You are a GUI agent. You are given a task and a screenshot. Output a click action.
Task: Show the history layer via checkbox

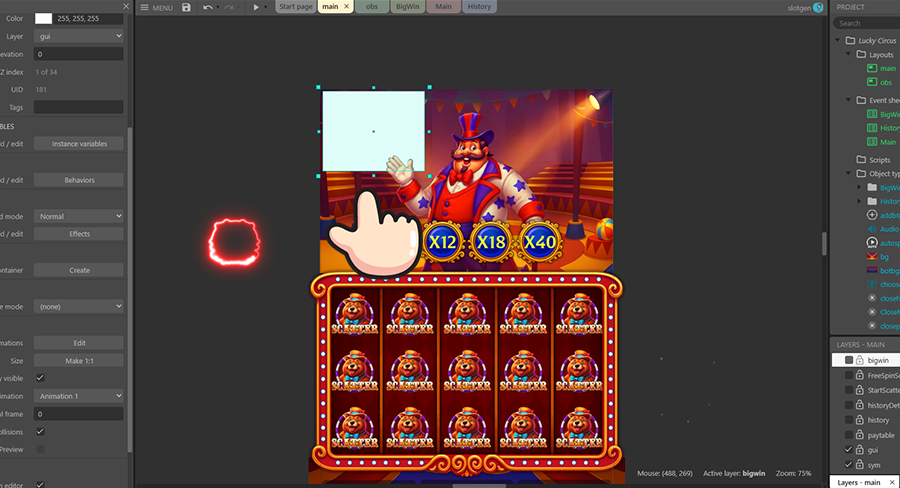(848, 420)
